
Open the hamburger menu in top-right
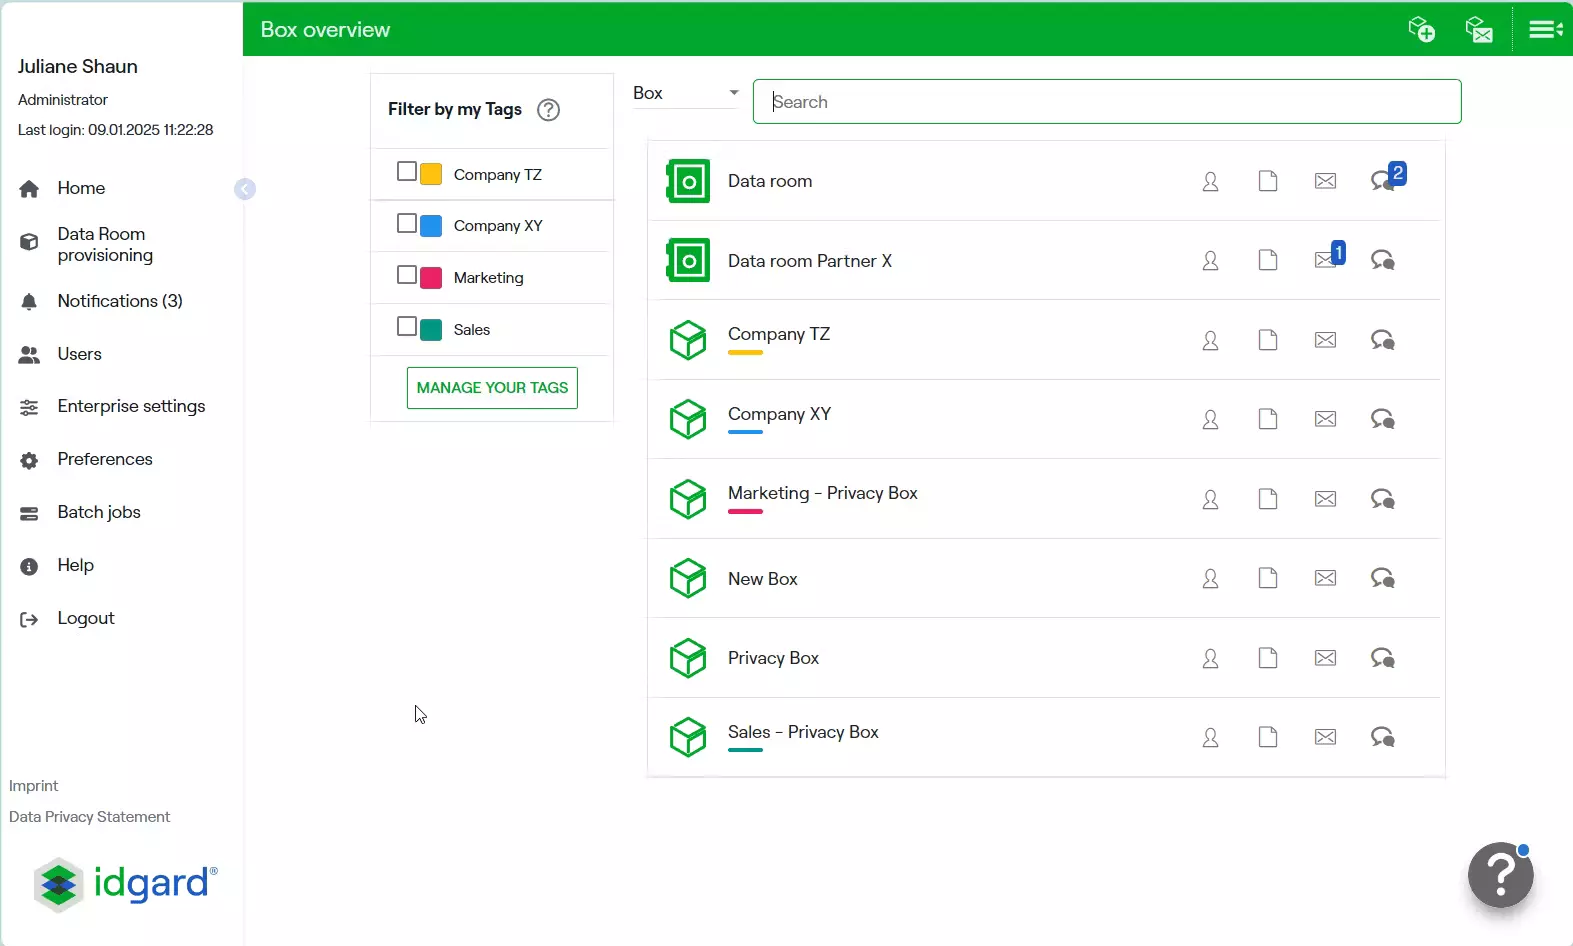coord(1544,29)
